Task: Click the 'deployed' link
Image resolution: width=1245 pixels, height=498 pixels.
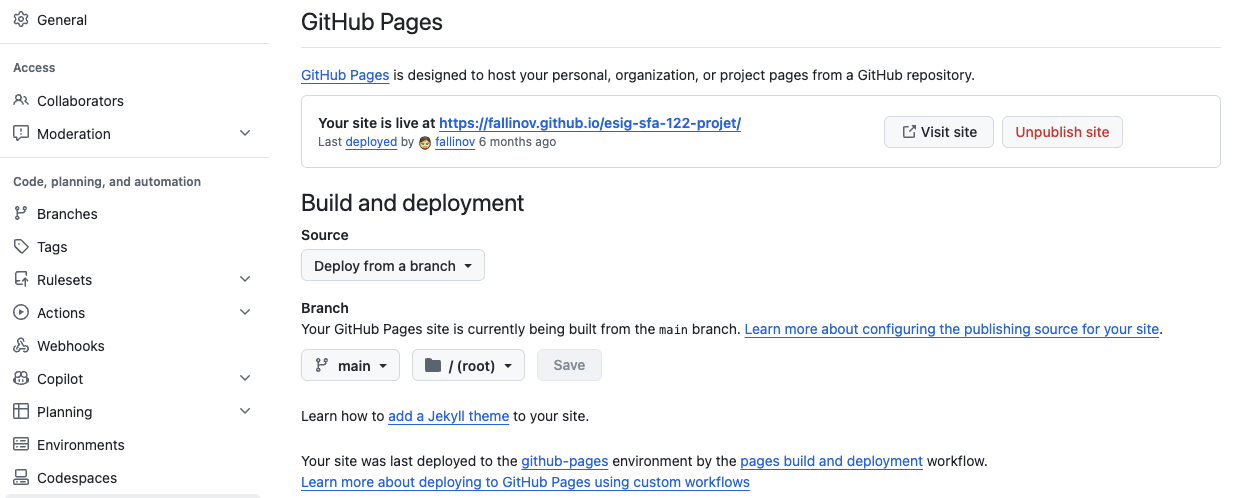Action: [x=371, y=142]
